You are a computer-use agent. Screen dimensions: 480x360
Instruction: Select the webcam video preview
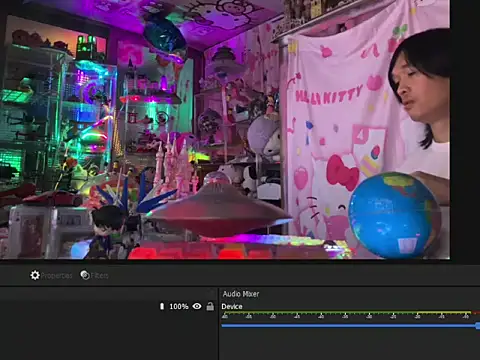tap(225, 129)
